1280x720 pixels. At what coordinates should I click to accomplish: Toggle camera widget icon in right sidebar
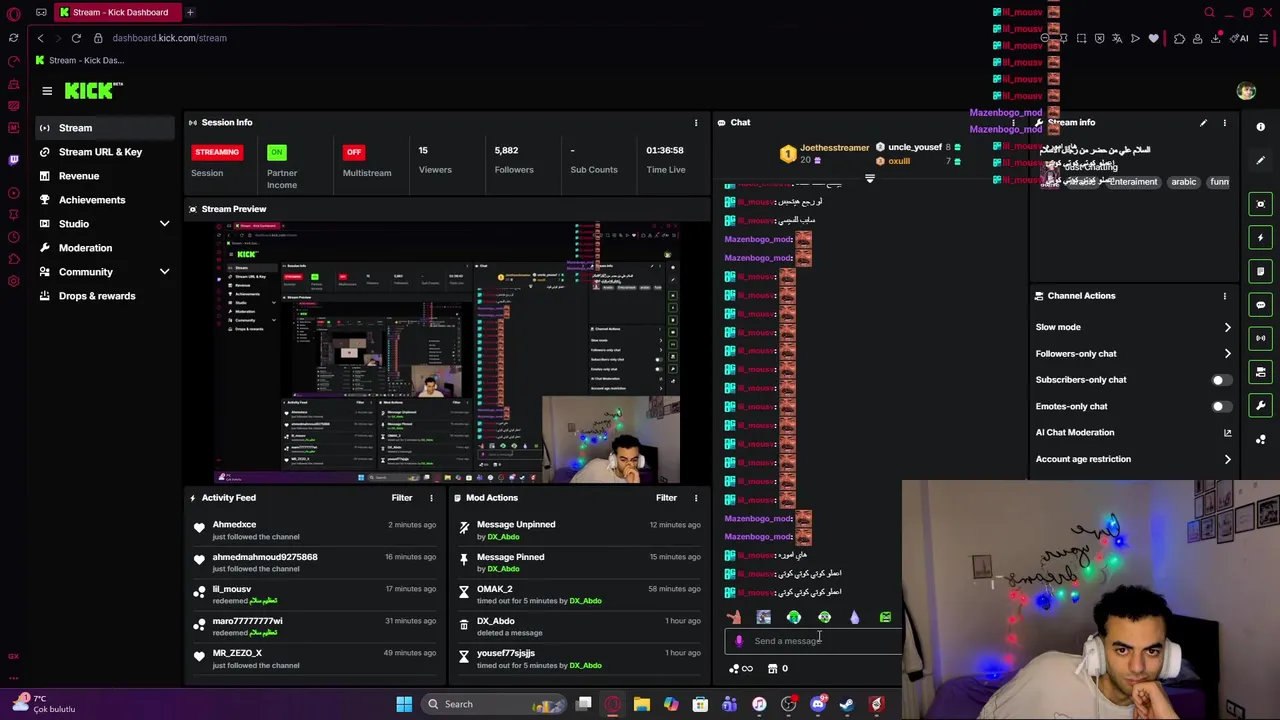coord(1261,372)
